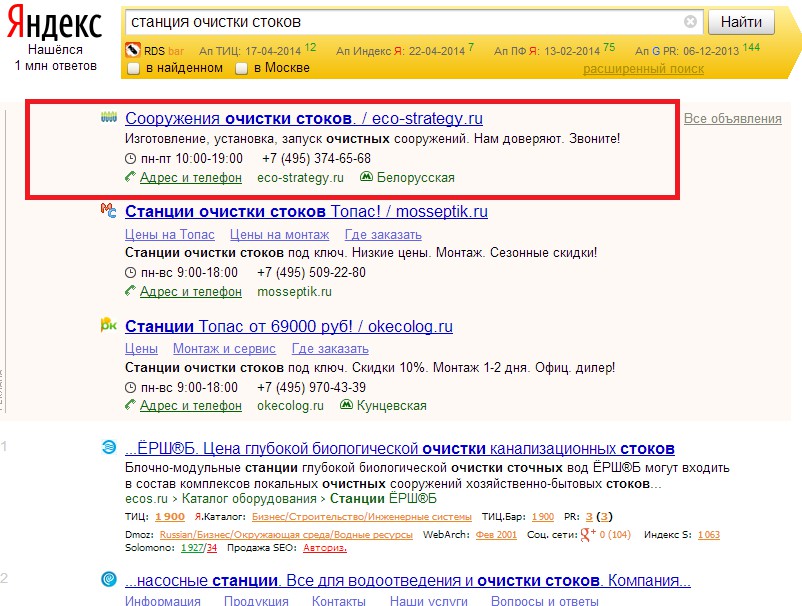Open ТИЦ.Бар '1900' link
The image size is (802, 606).
tap(543, 517)
